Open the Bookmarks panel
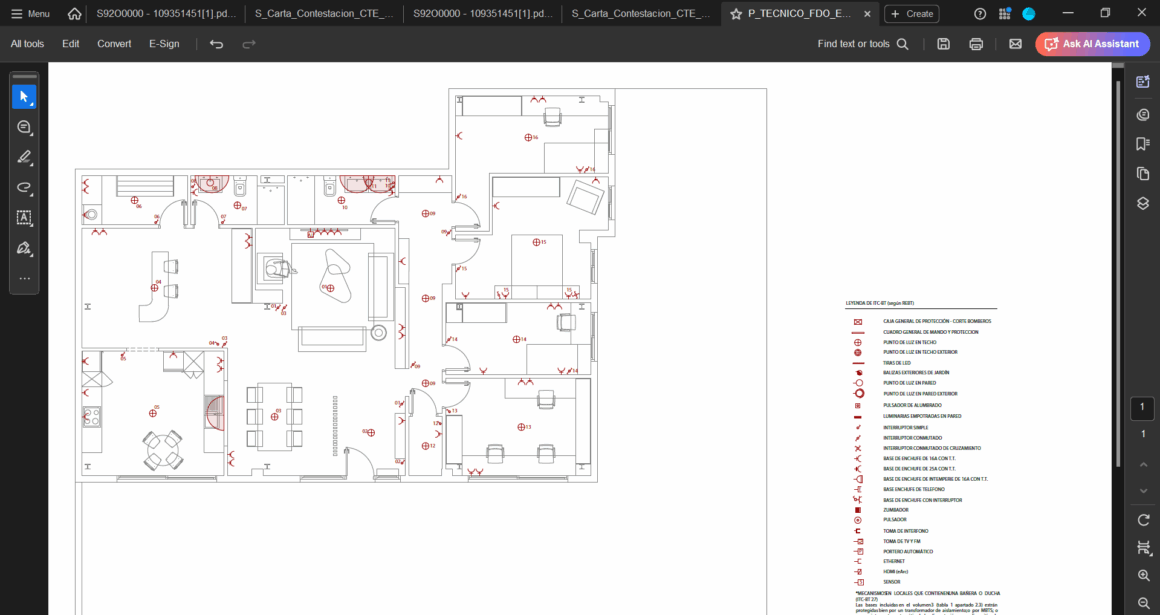 click(1143, 144)
